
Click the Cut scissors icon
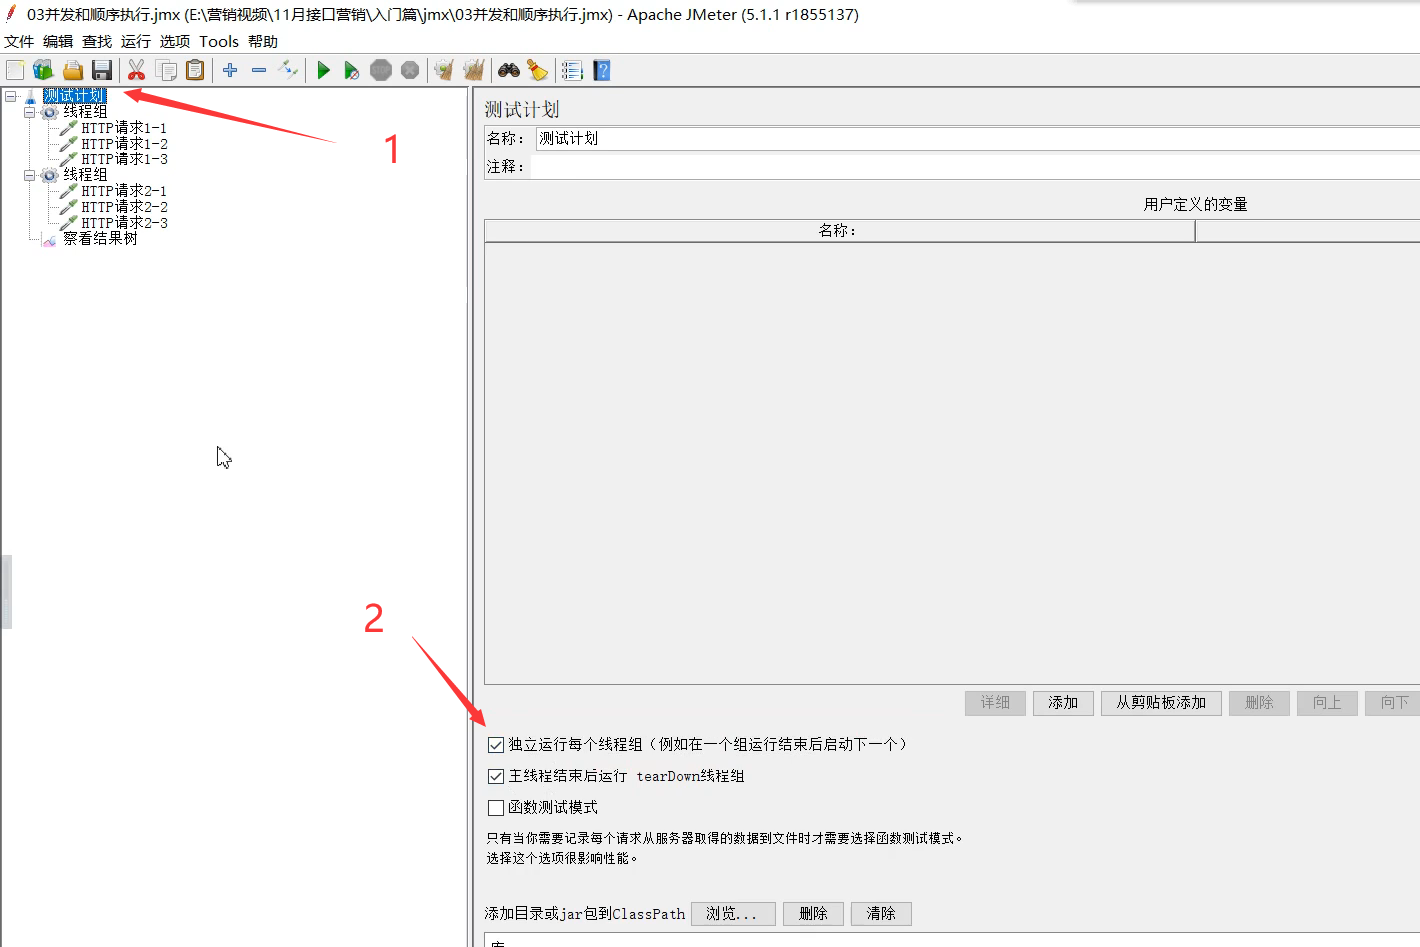pos(137,70)
